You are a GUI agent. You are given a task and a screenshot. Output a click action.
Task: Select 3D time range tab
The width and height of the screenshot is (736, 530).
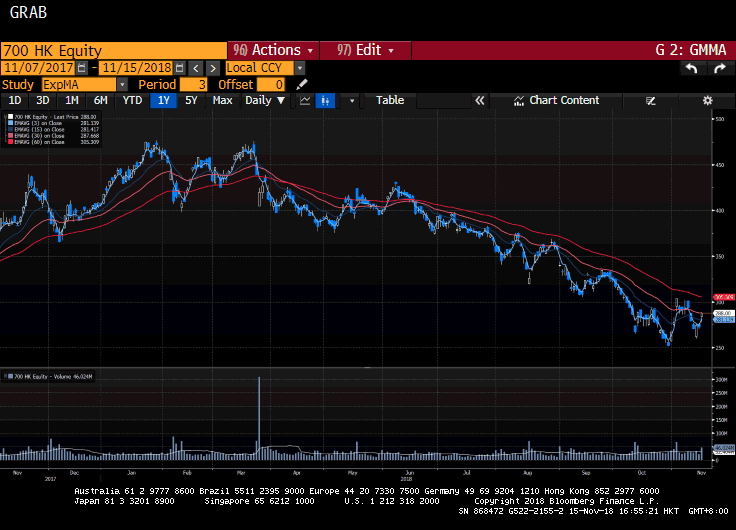click(x=43, y=100)
